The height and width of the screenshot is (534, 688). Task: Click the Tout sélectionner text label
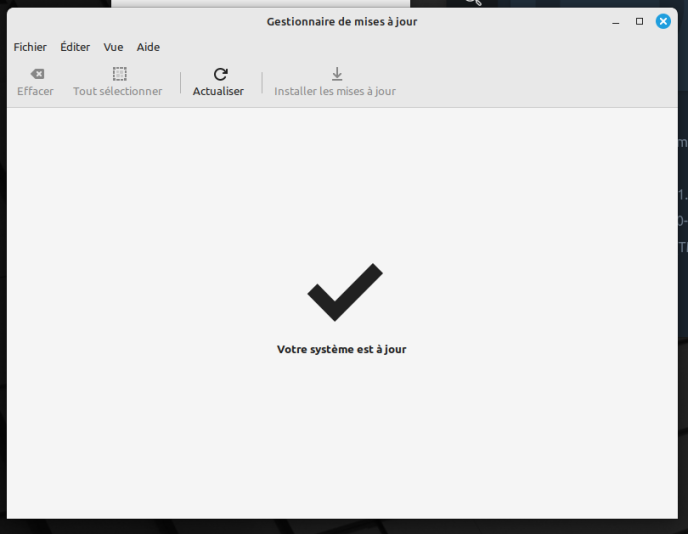117,91
